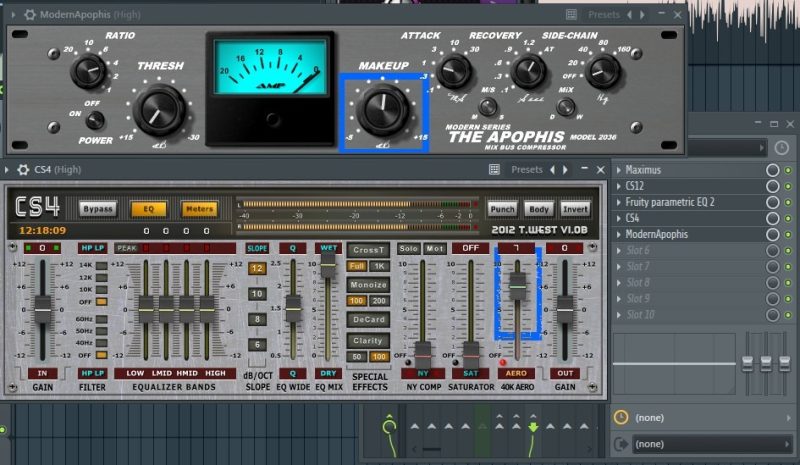Open Fruity parametric EQ 2 slot dropdown arrow
Image resolution: width=800 pixels, height=465 pixels.
click(619, 203)
